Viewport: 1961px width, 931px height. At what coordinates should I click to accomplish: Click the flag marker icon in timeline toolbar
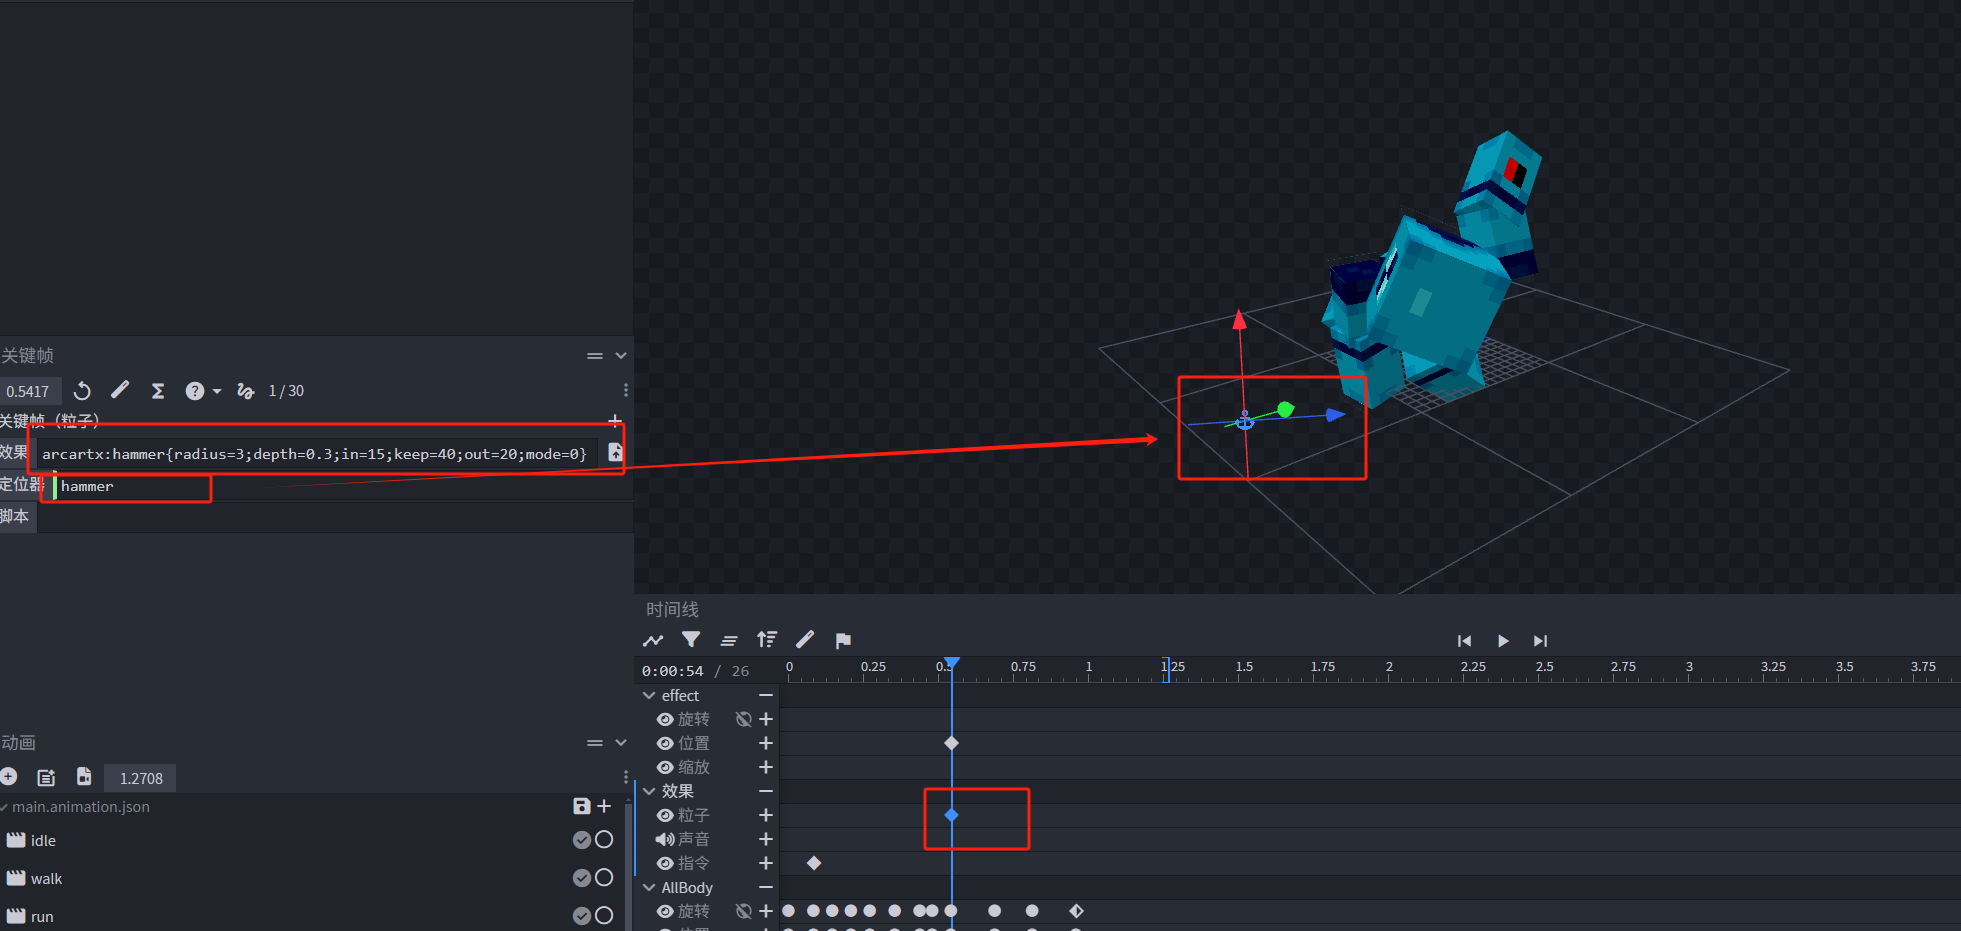click(843, 640)
